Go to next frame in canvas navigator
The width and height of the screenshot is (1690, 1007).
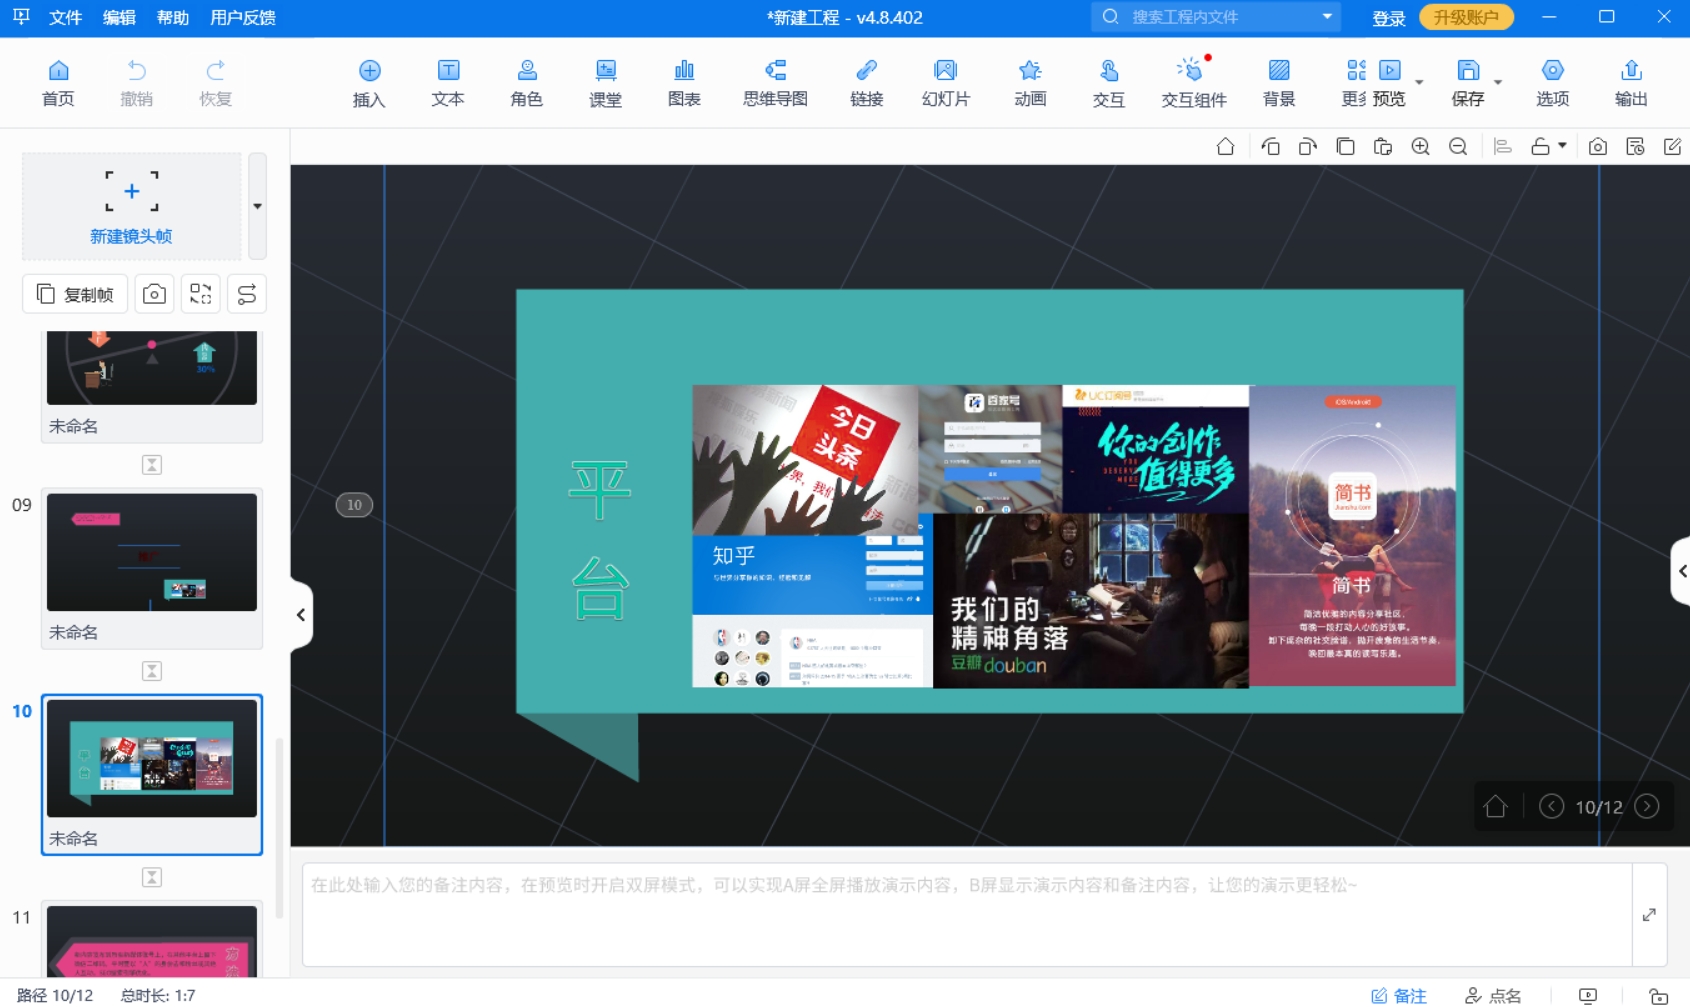tap(1646, 806)
